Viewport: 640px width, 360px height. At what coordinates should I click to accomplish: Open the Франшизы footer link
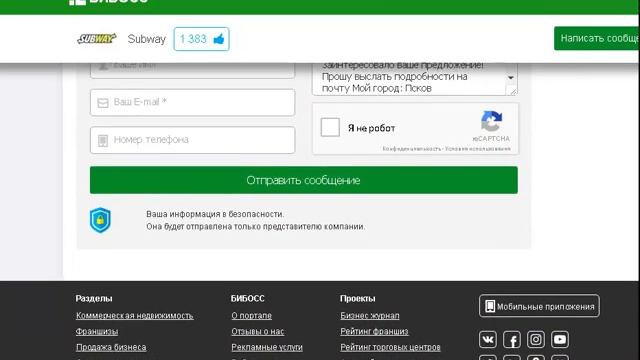point(97,331)
